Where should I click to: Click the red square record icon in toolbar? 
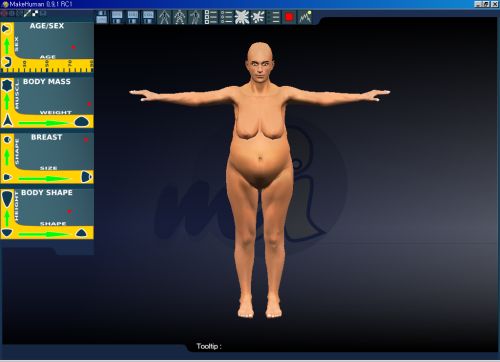[289, 17]
